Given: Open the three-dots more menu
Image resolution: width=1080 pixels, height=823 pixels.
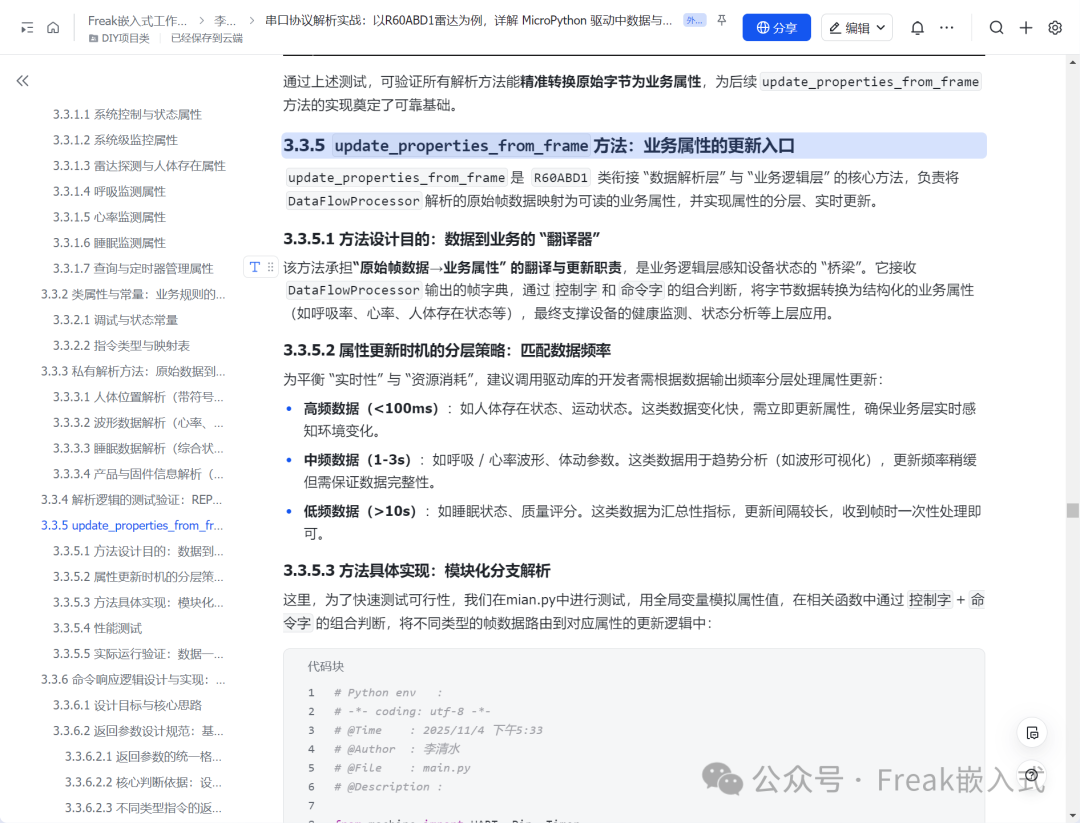Looking at the screenshot, I should (x=947, y=28).
